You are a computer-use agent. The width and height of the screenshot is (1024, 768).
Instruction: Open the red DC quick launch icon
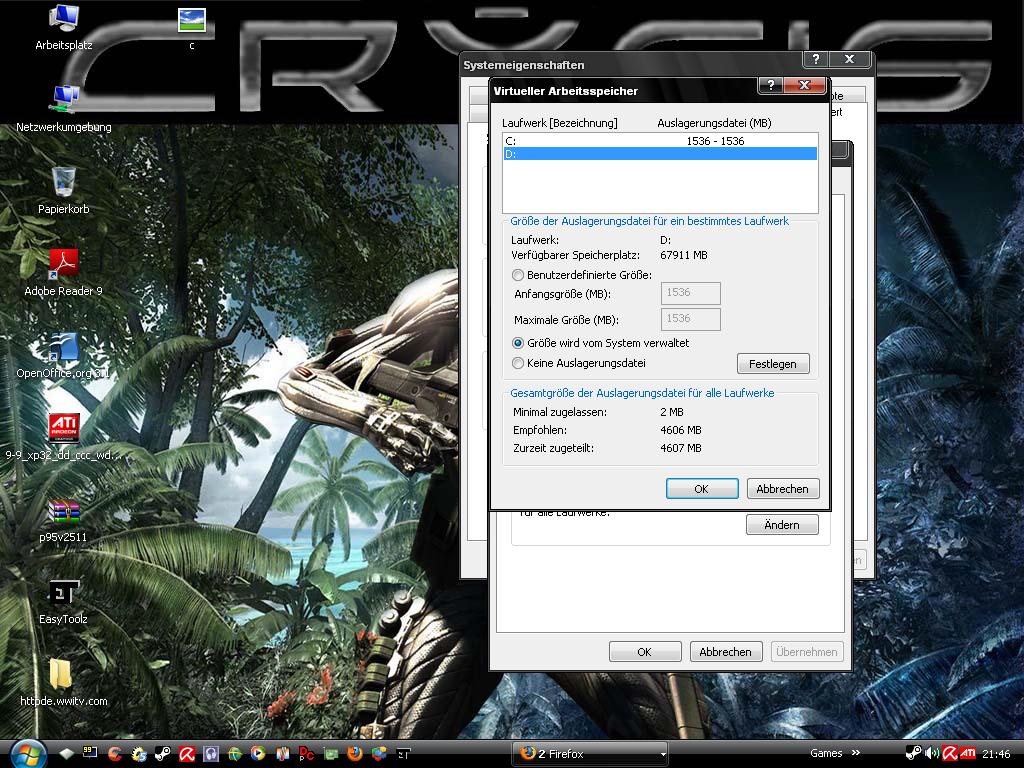click(306, 754)
